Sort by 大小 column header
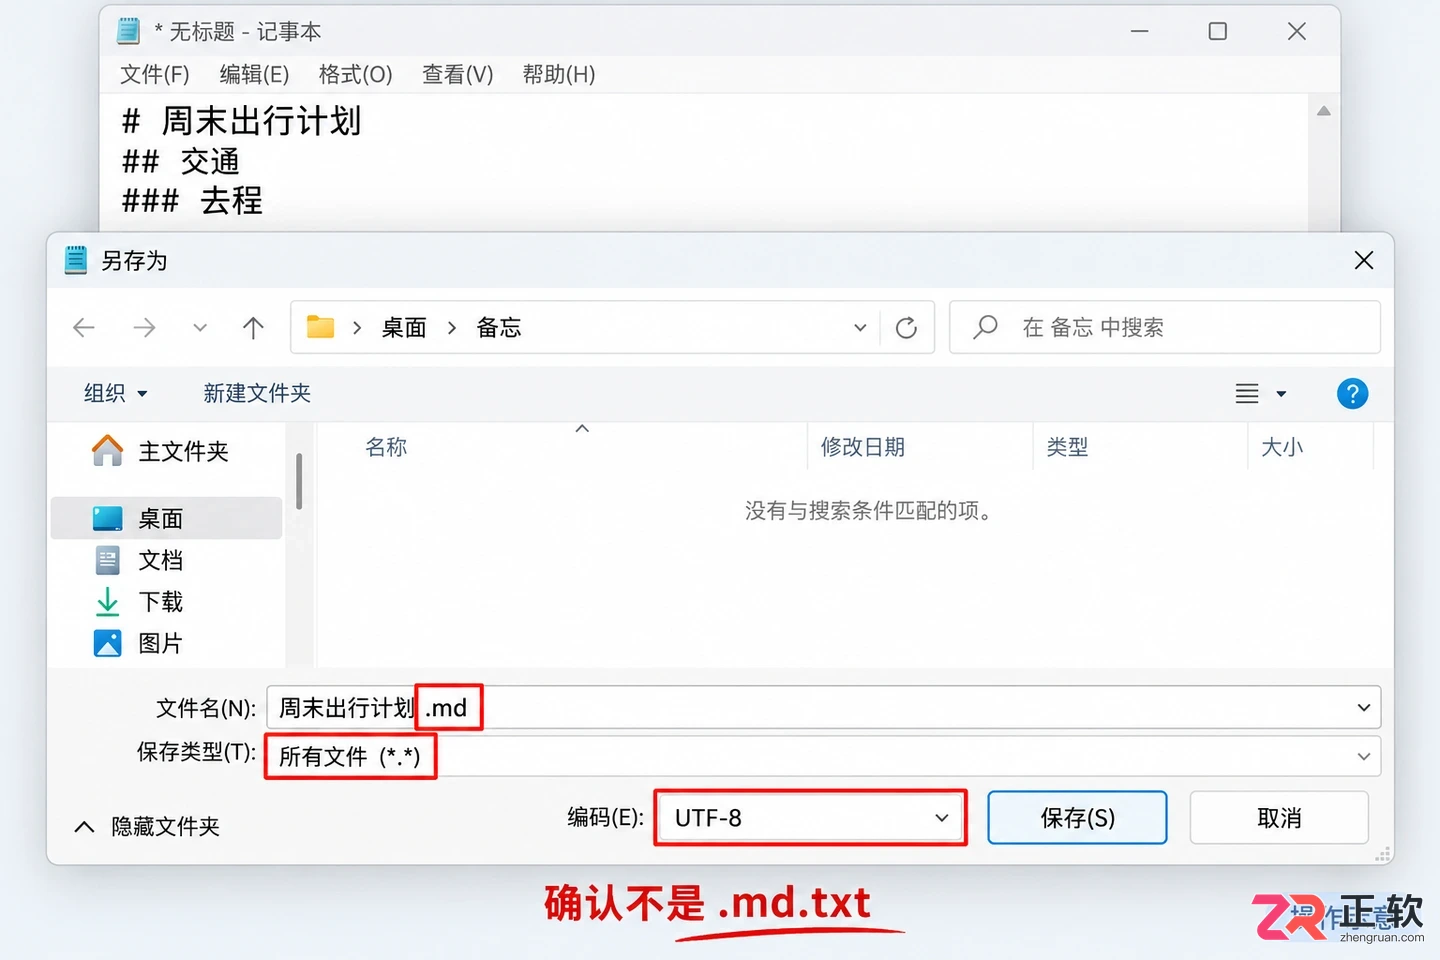 click(x=1282, y=447)
